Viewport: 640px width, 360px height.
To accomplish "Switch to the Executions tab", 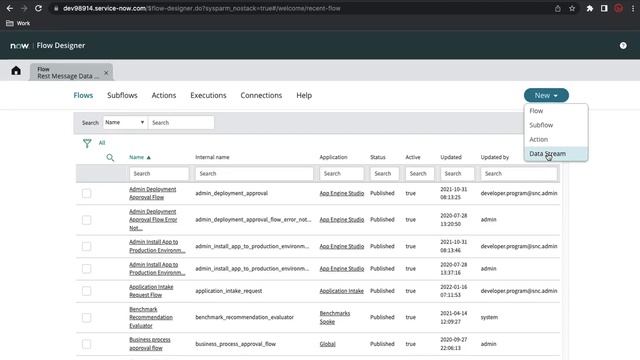I will tap(208, 95).
